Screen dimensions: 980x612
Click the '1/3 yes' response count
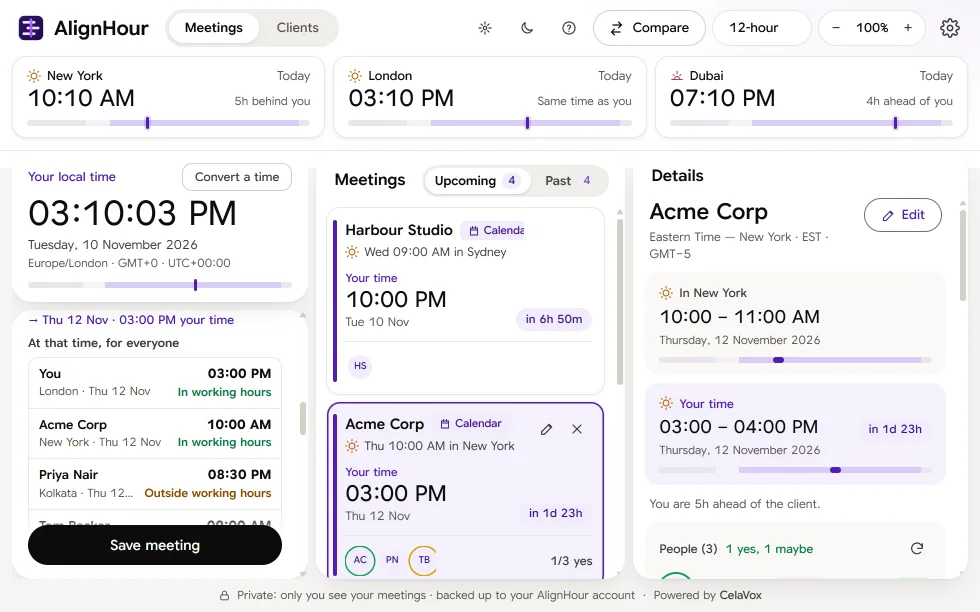(x=571, y=561)
